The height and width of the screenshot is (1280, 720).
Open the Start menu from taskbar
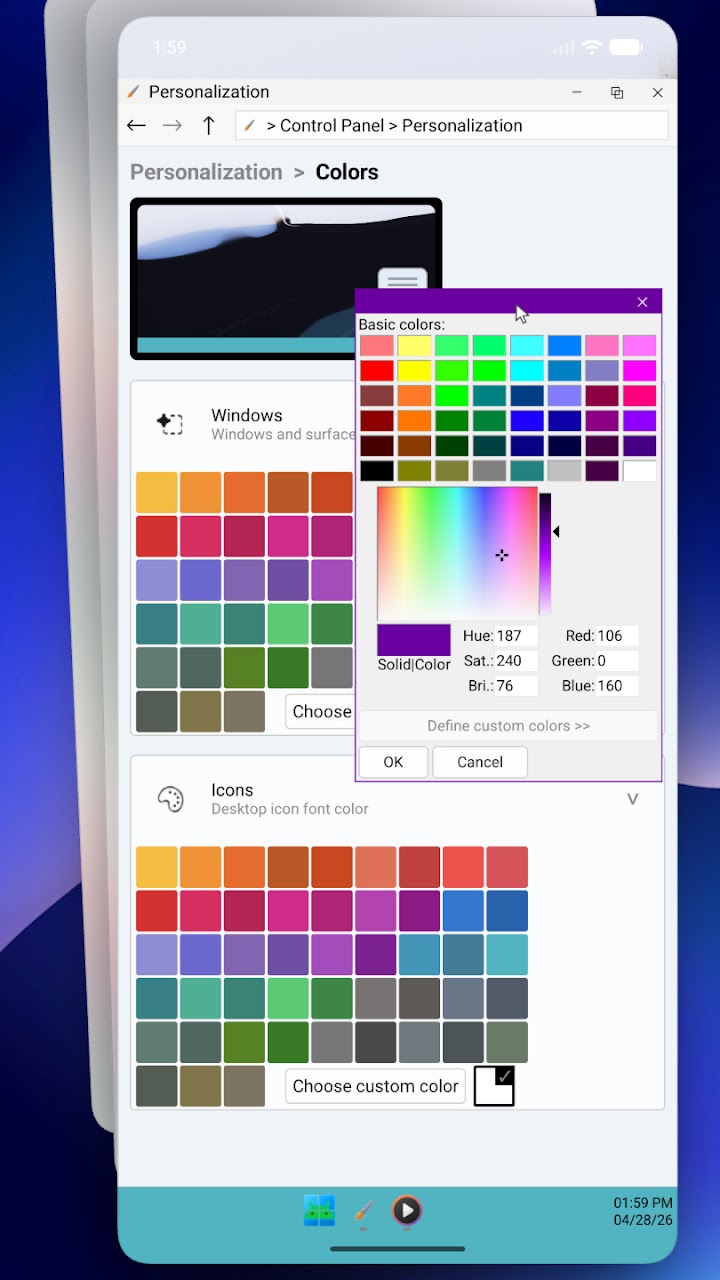[x=320, y=1211]
